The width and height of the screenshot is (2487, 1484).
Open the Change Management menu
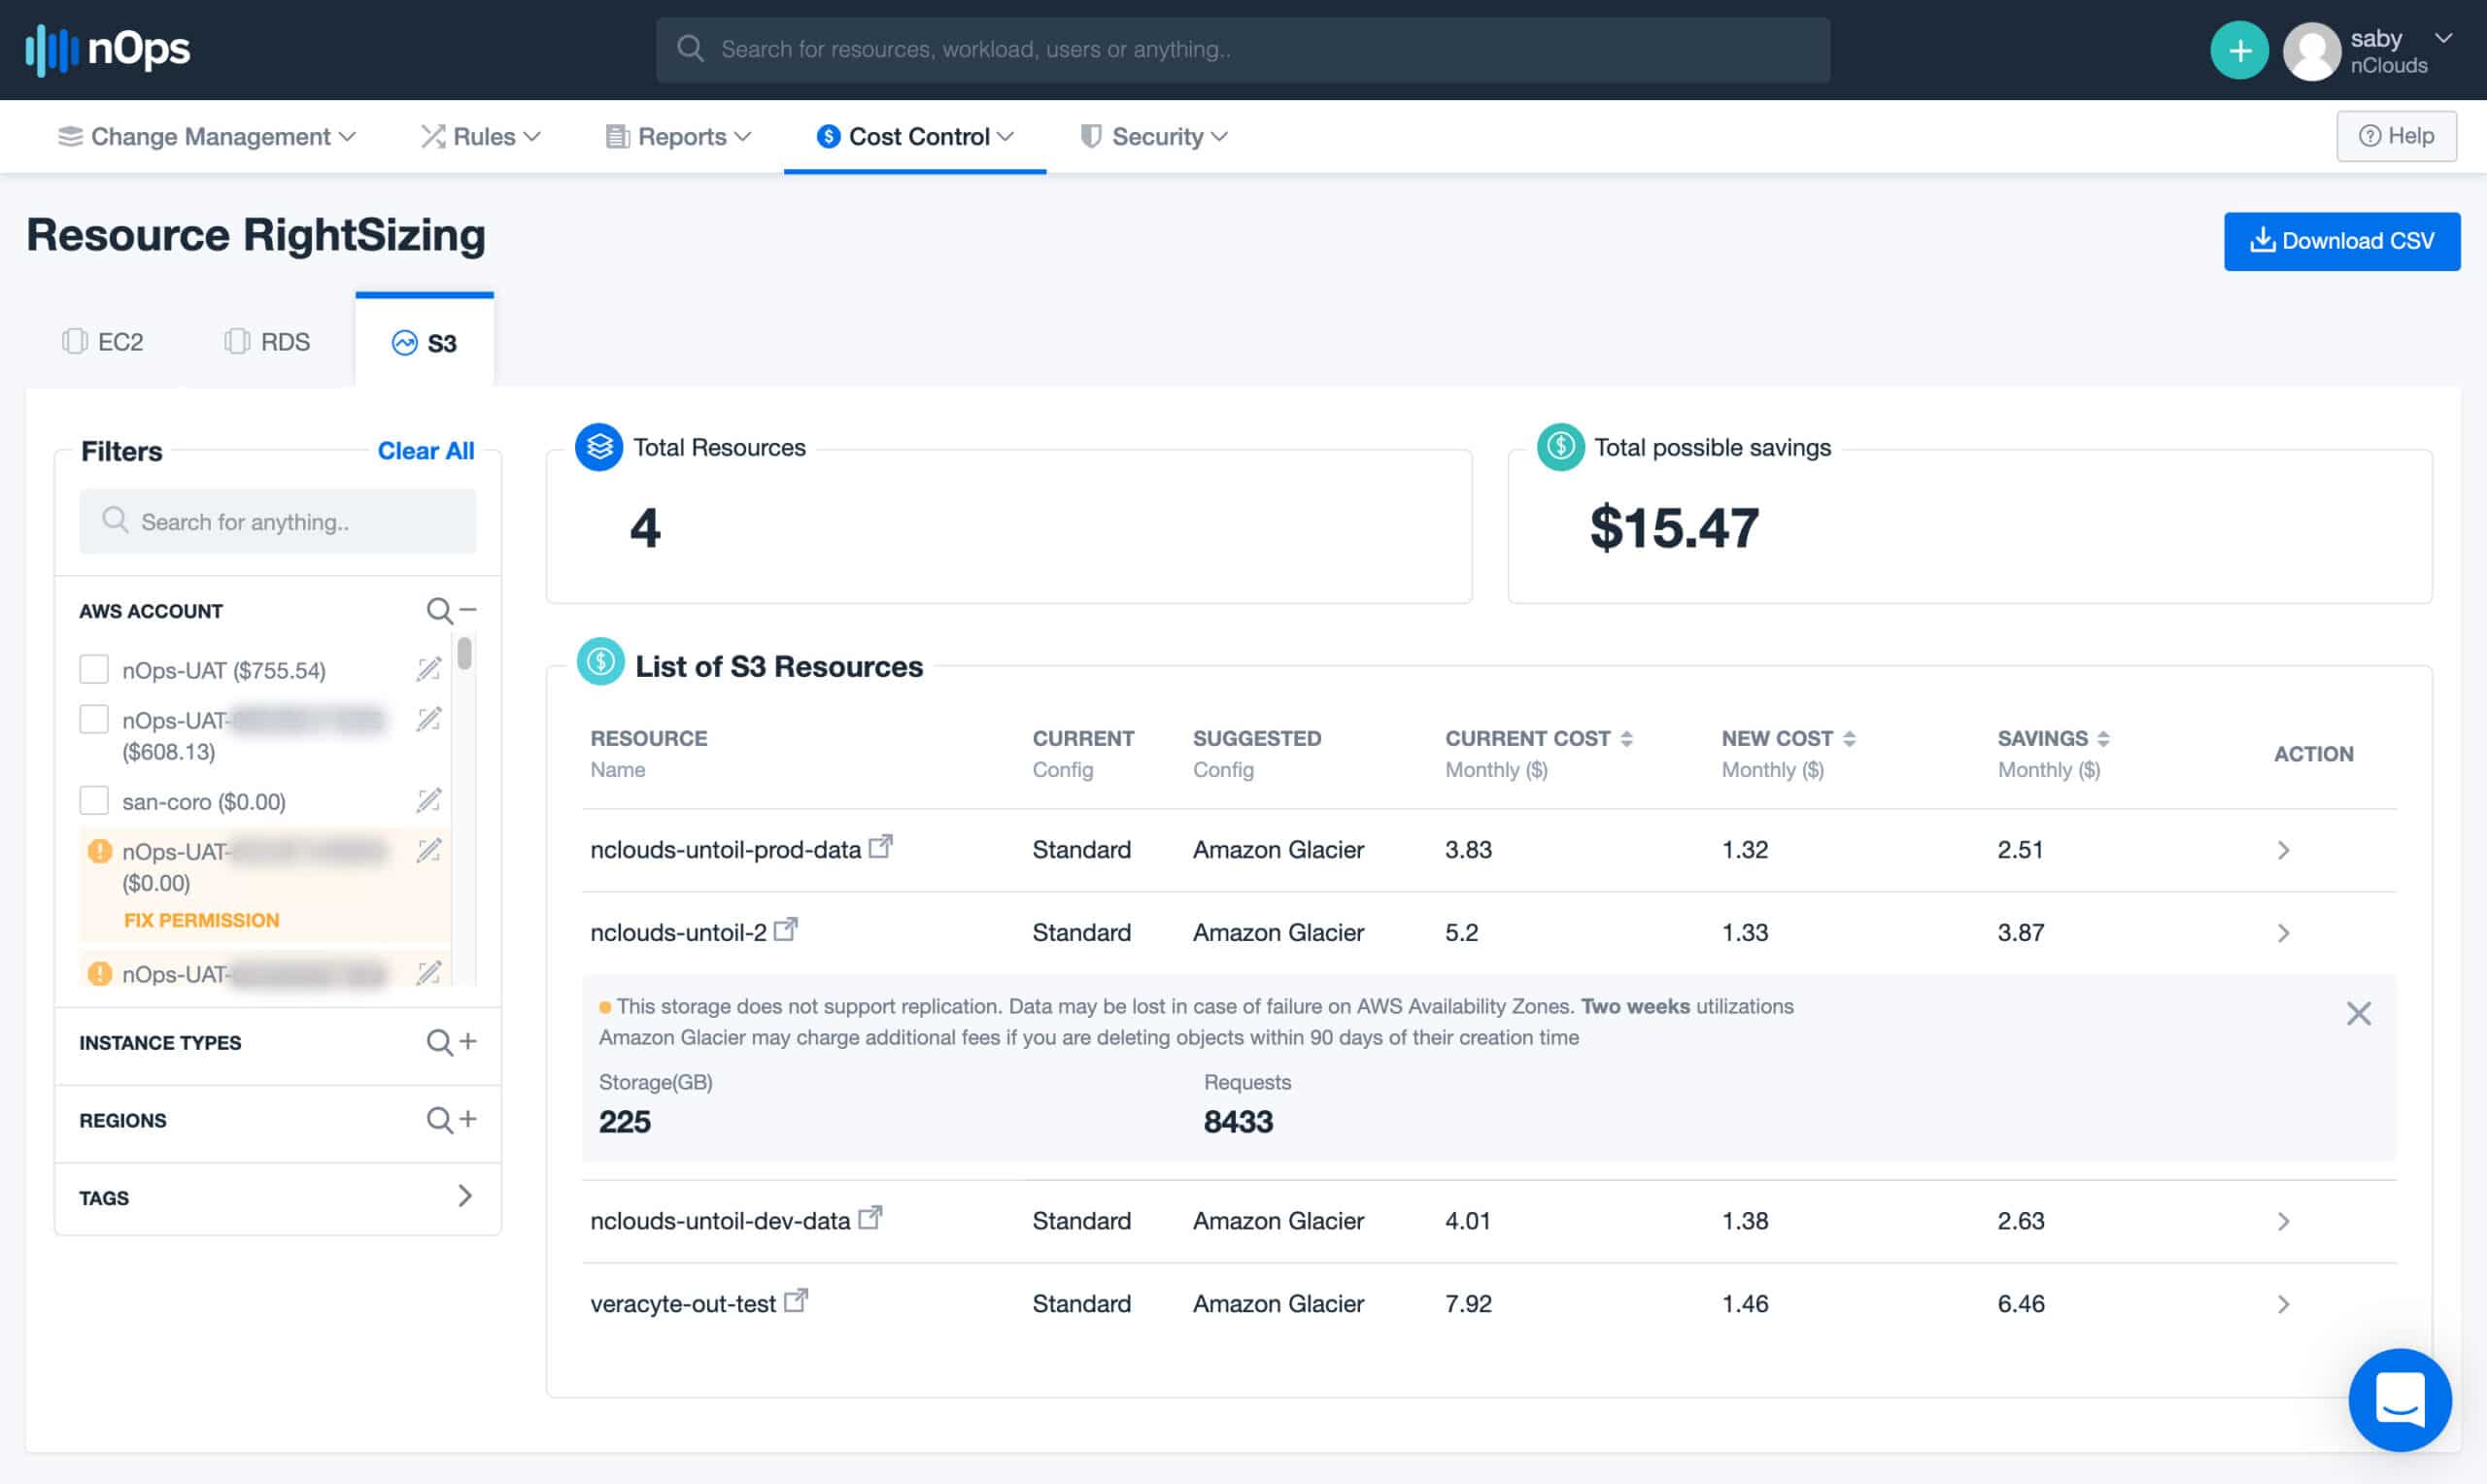coord(207,136)
